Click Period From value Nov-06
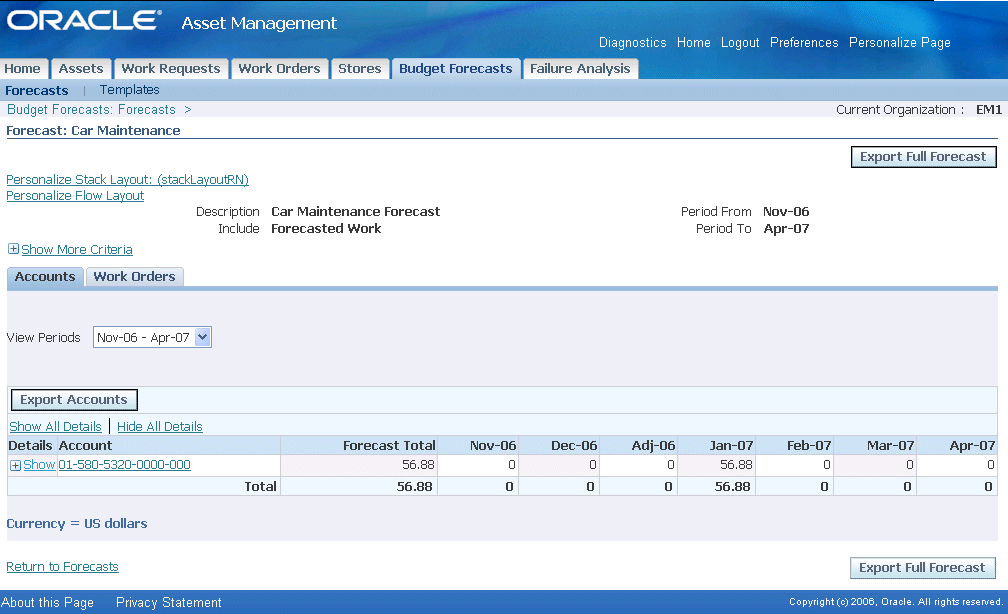1008x614 pixels. click(786, 212)
